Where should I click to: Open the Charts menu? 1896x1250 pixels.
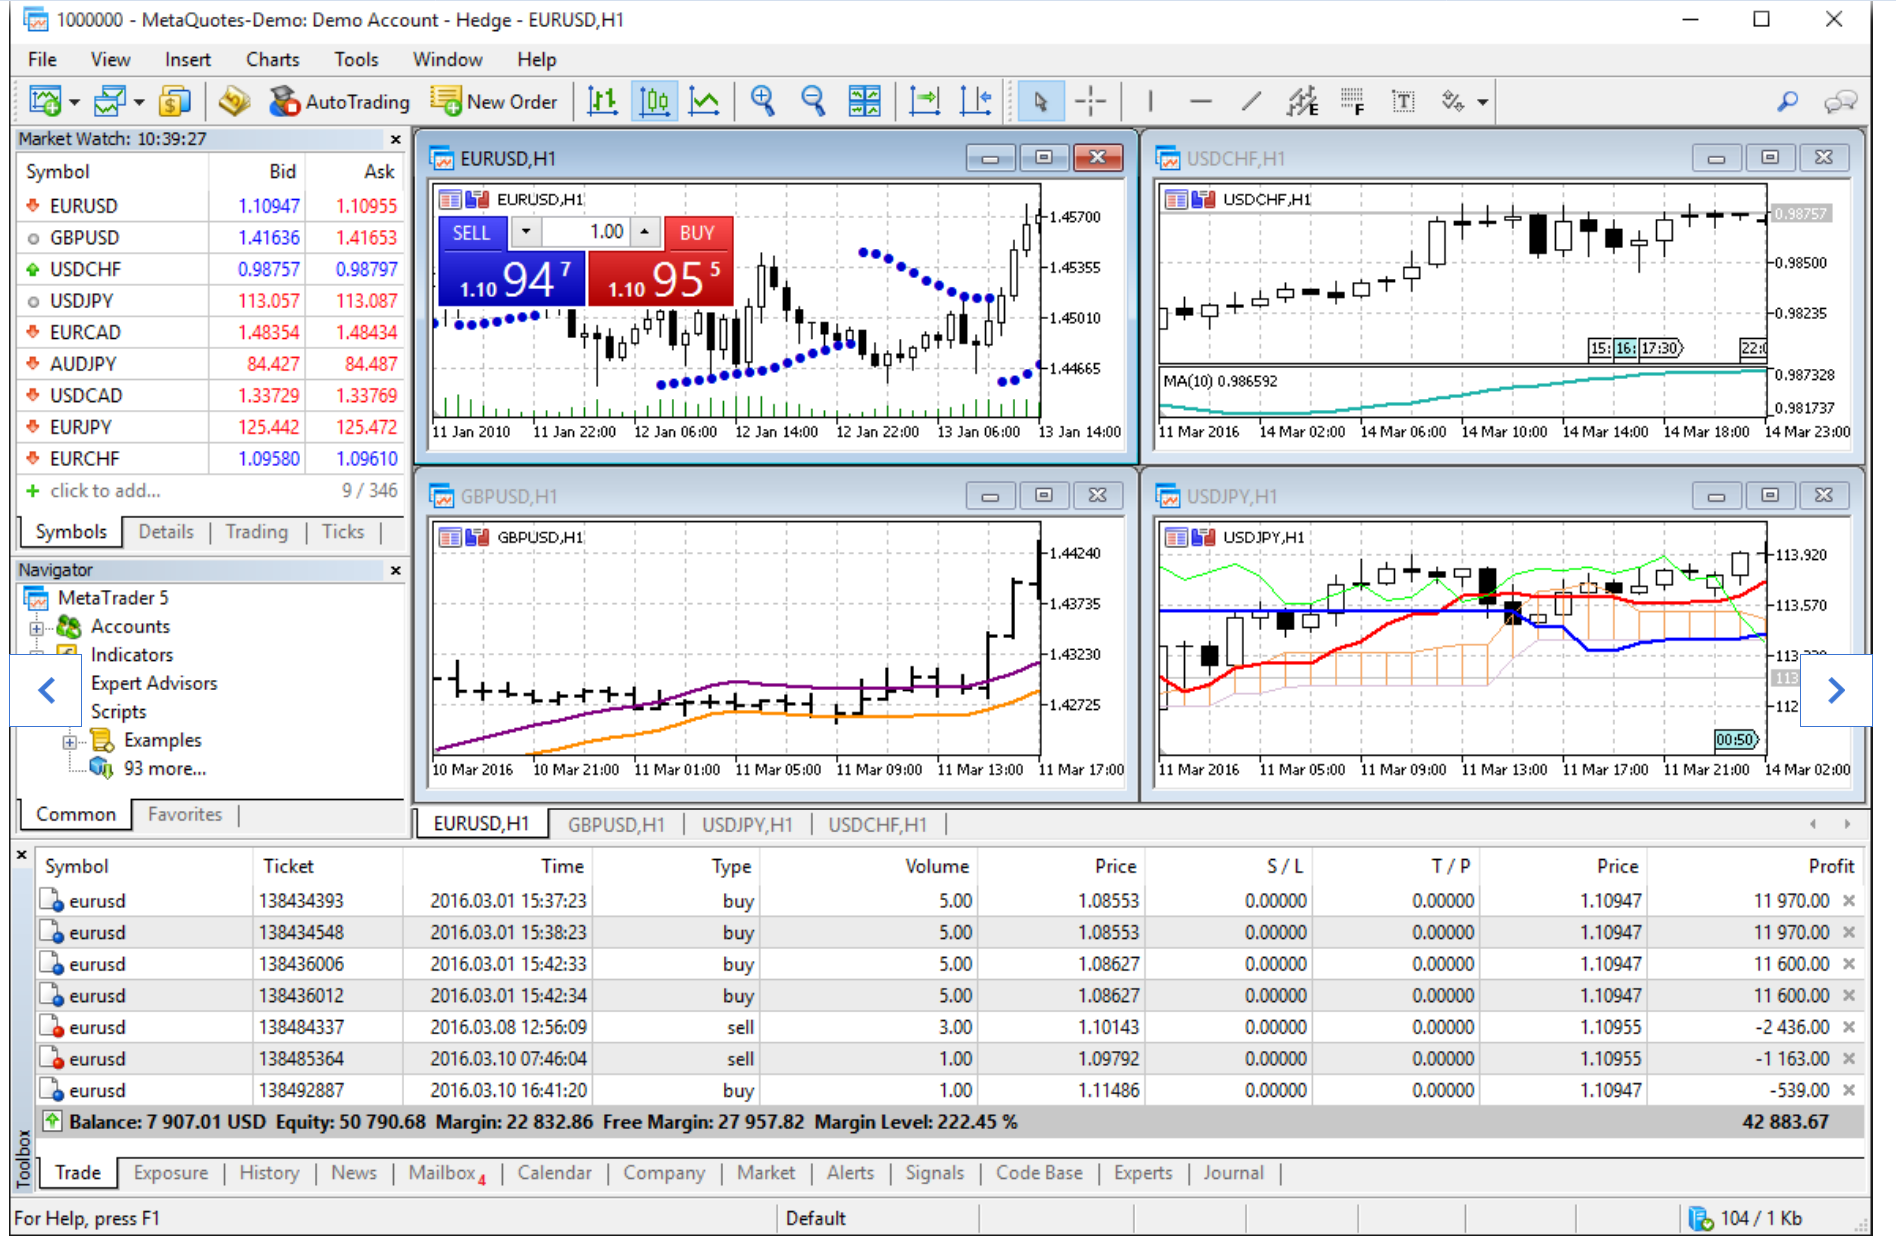[273, 60]
